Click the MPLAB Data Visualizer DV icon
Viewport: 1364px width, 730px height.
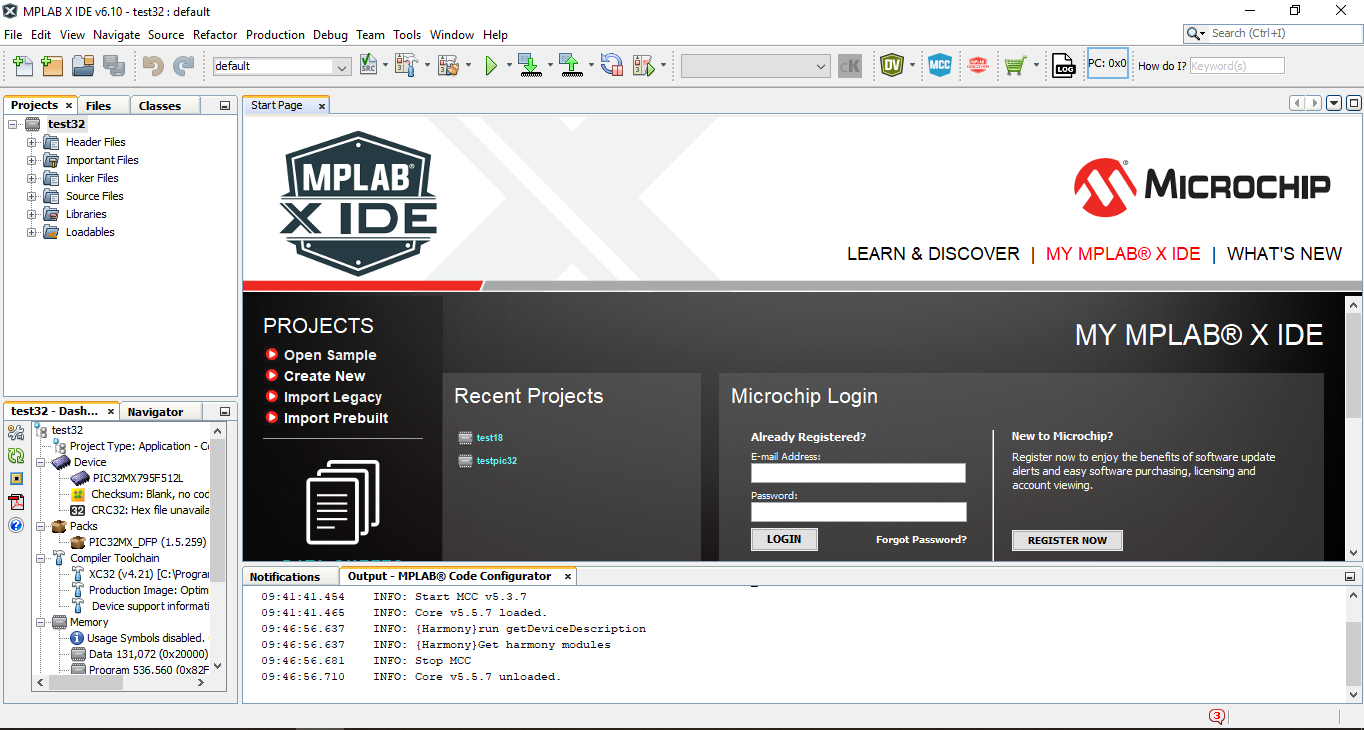[x=891, y=66]
